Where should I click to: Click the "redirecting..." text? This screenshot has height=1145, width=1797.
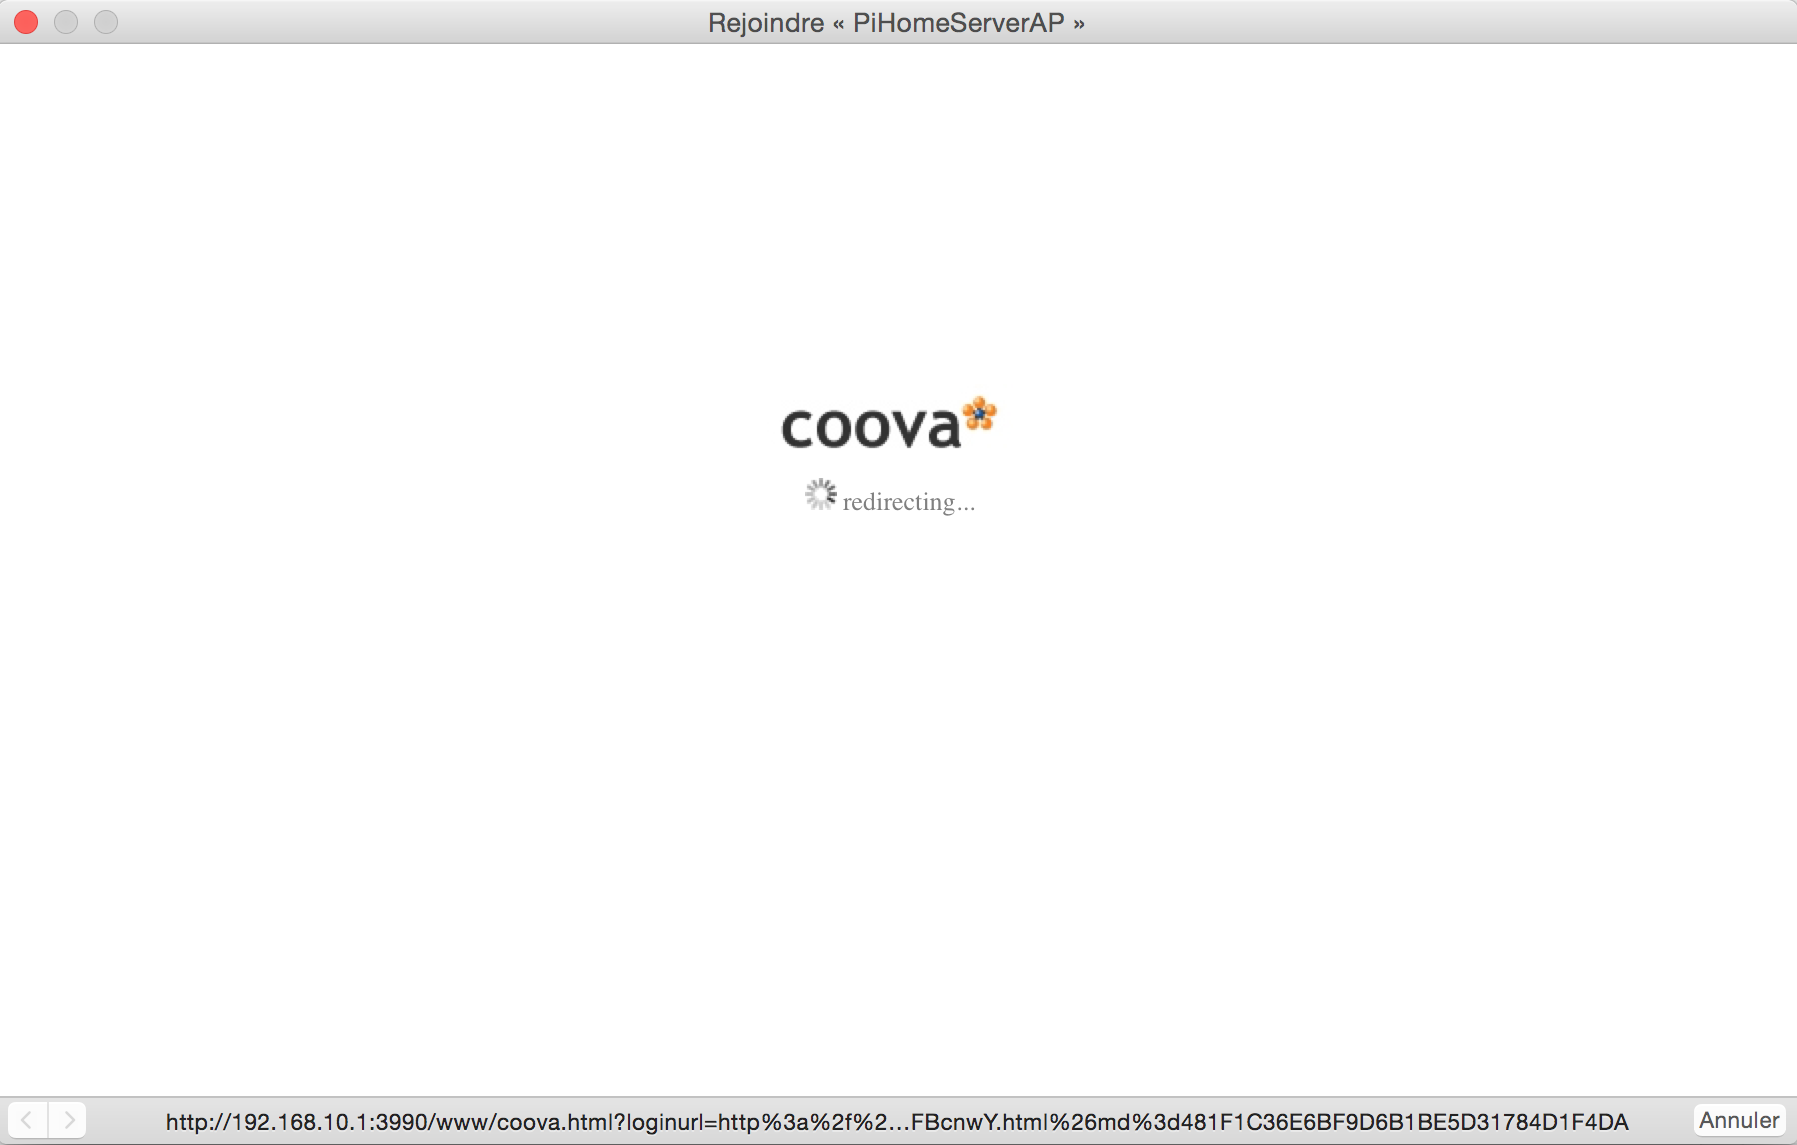[908, 502]
